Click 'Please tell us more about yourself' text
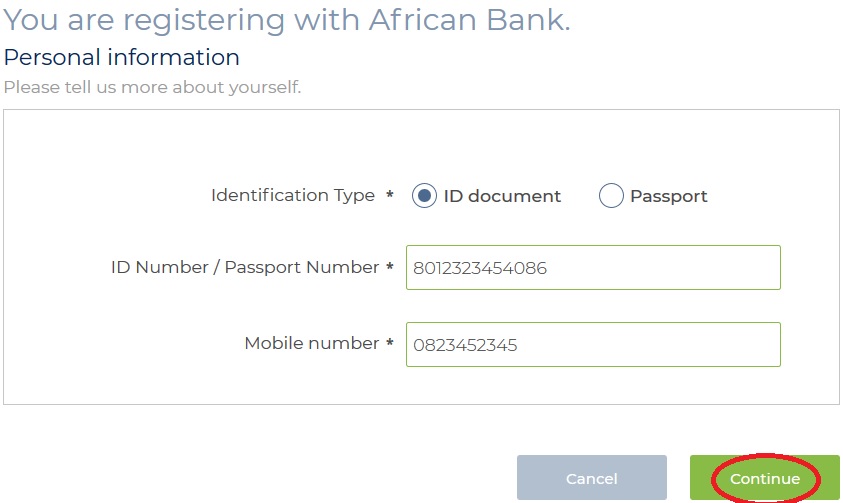This screenshot has height=503, width=843. [x=152, y=87]
